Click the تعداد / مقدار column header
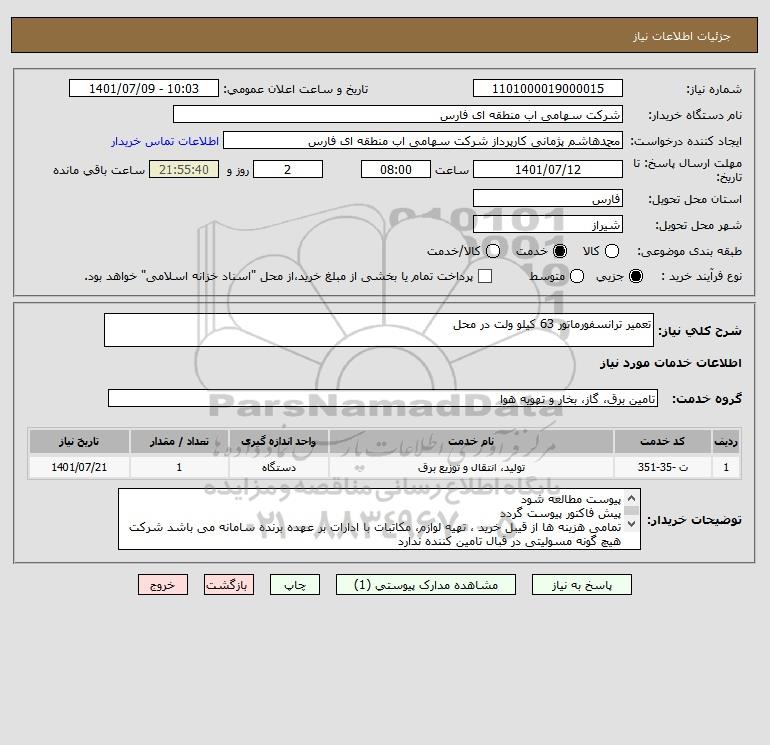The height and width of the screenshot is (745, 770). [179, 441]
